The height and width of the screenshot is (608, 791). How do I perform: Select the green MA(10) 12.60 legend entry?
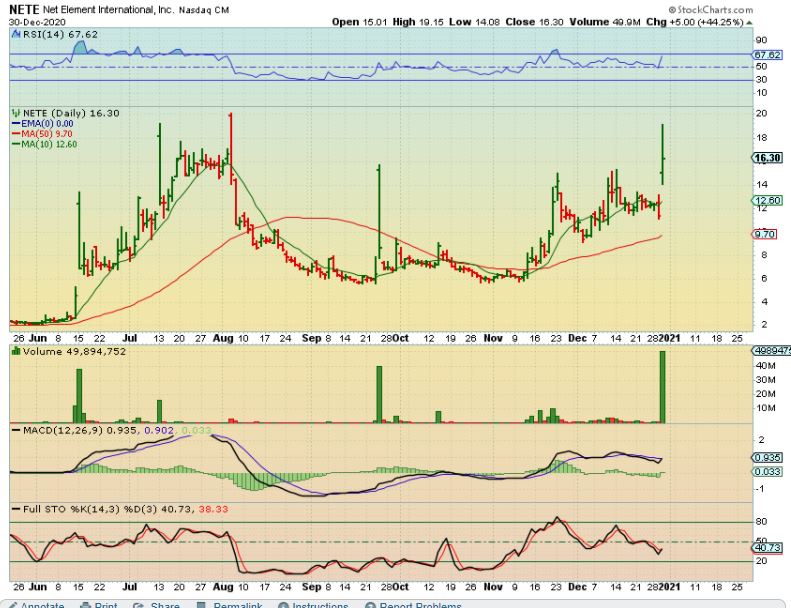click(x=42, y=144)
